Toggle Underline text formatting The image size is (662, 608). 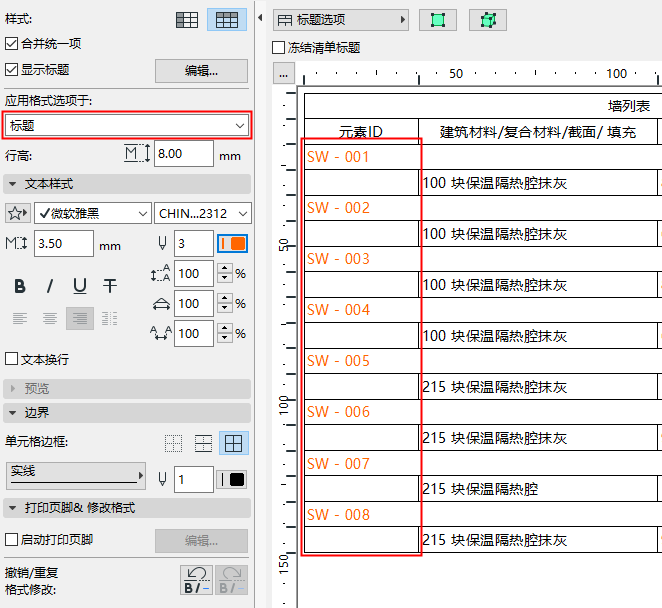pos(80,286)
